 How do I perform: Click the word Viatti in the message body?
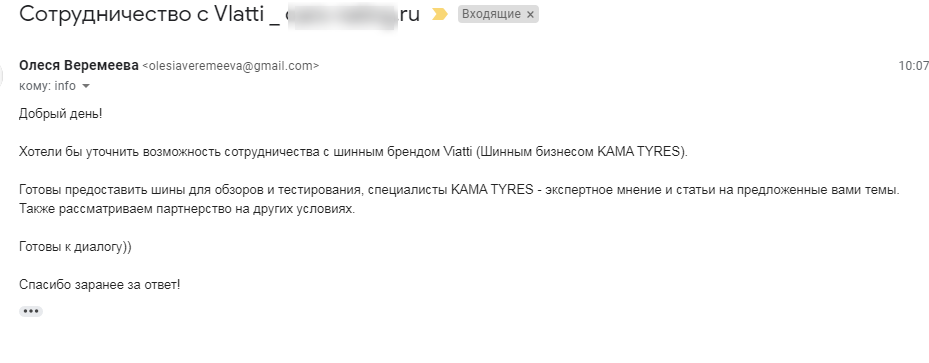pyautogui.click(x=457, y=152)
